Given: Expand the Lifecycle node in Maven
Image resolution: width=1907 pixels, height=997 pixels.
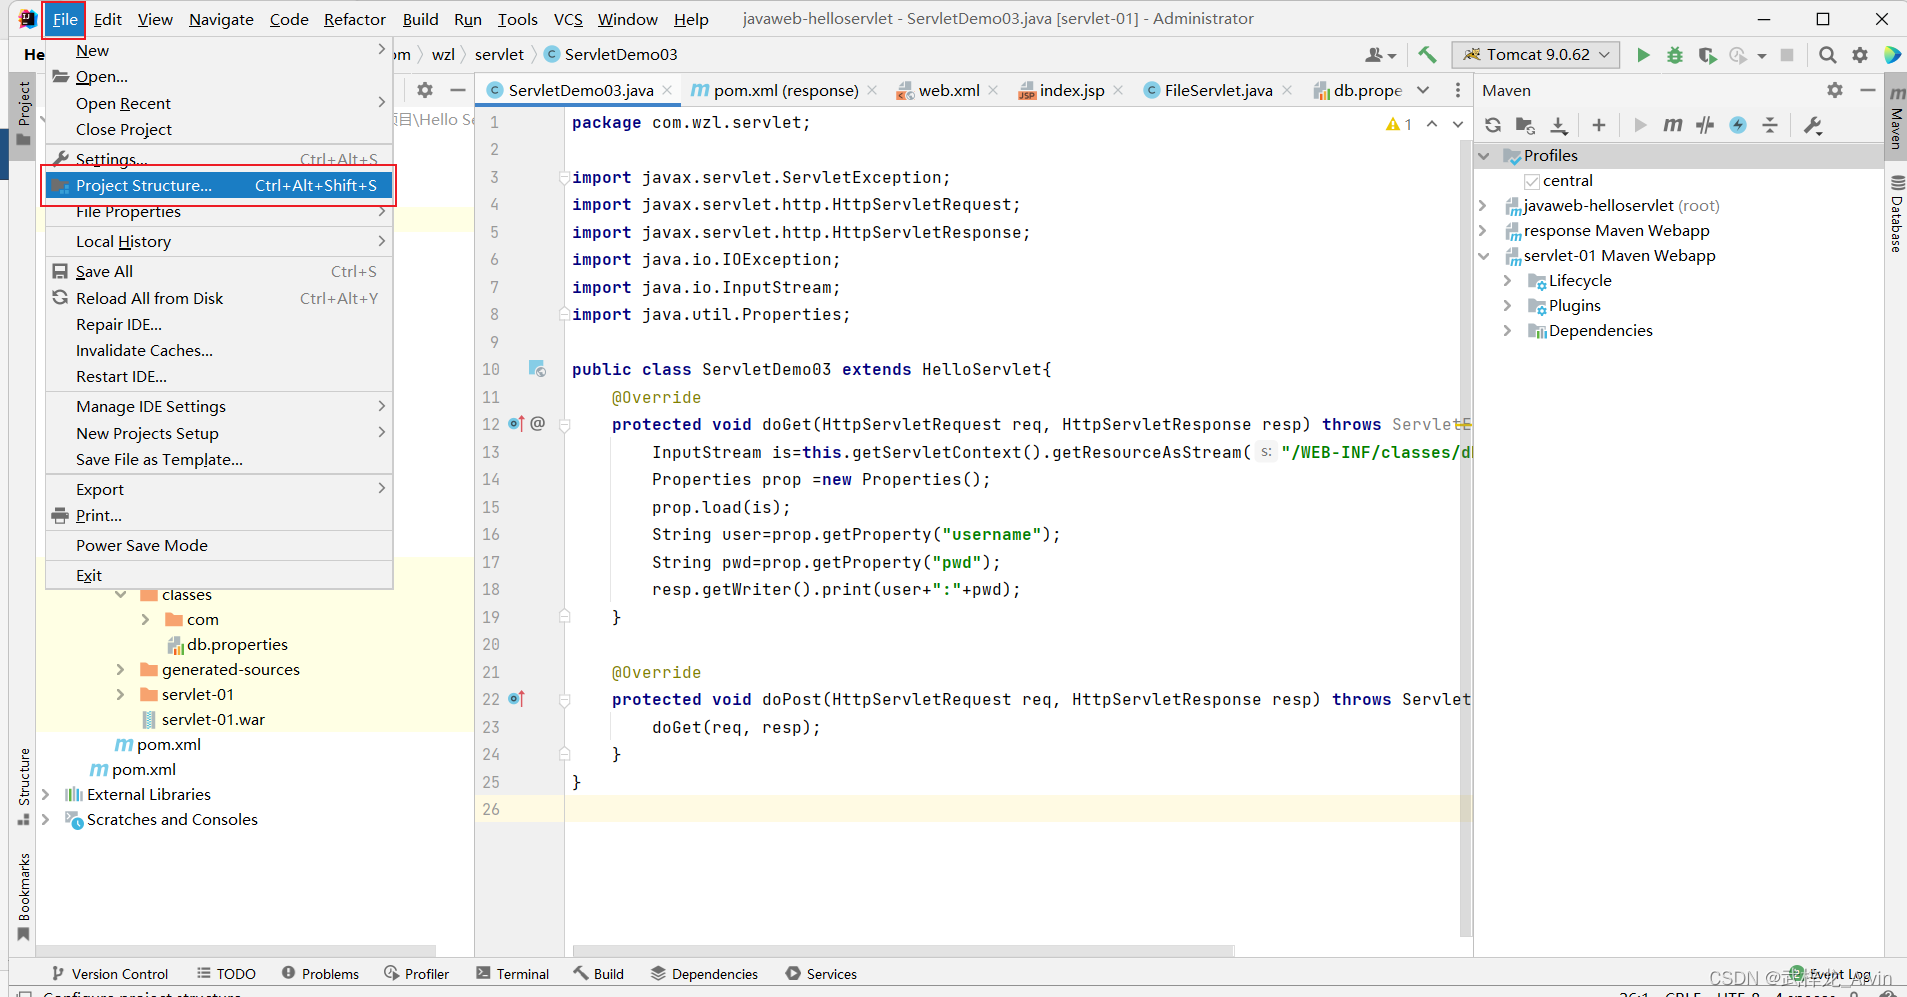Looking at the screenshot, I should pos(1508,281).
